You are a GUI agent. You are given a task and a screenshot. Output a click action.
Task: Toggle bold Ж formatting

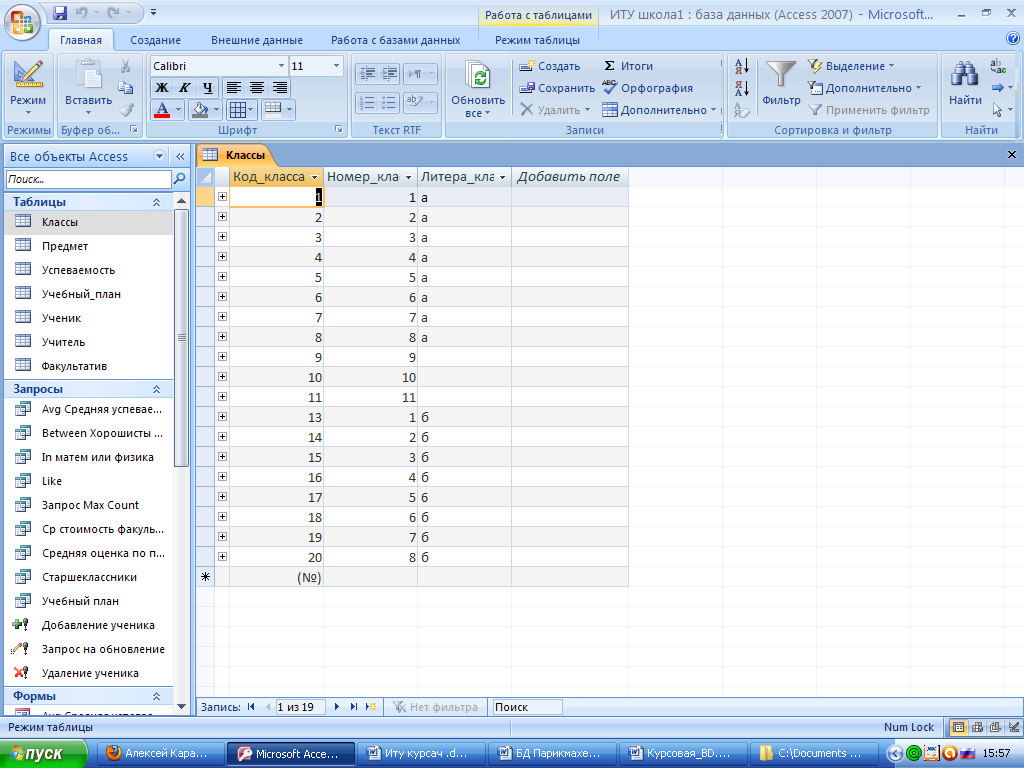(162, 87)
